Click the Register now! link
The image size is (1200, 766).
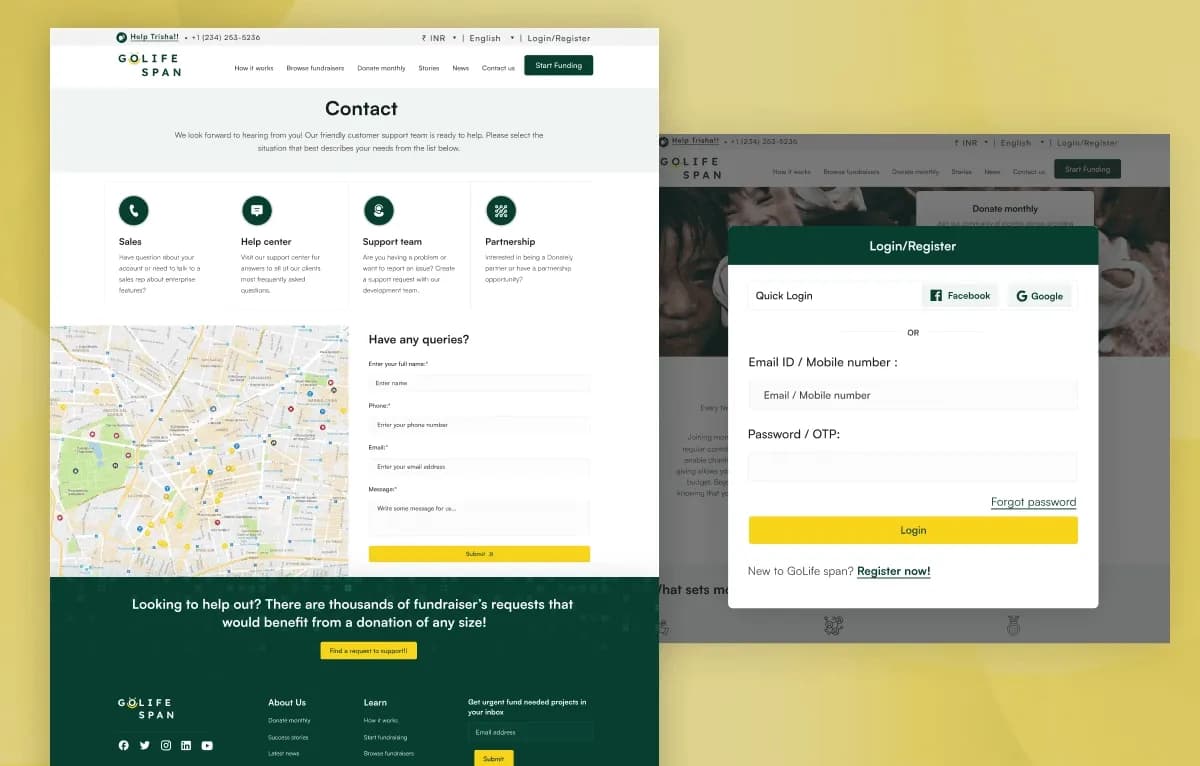coord(894,572)
